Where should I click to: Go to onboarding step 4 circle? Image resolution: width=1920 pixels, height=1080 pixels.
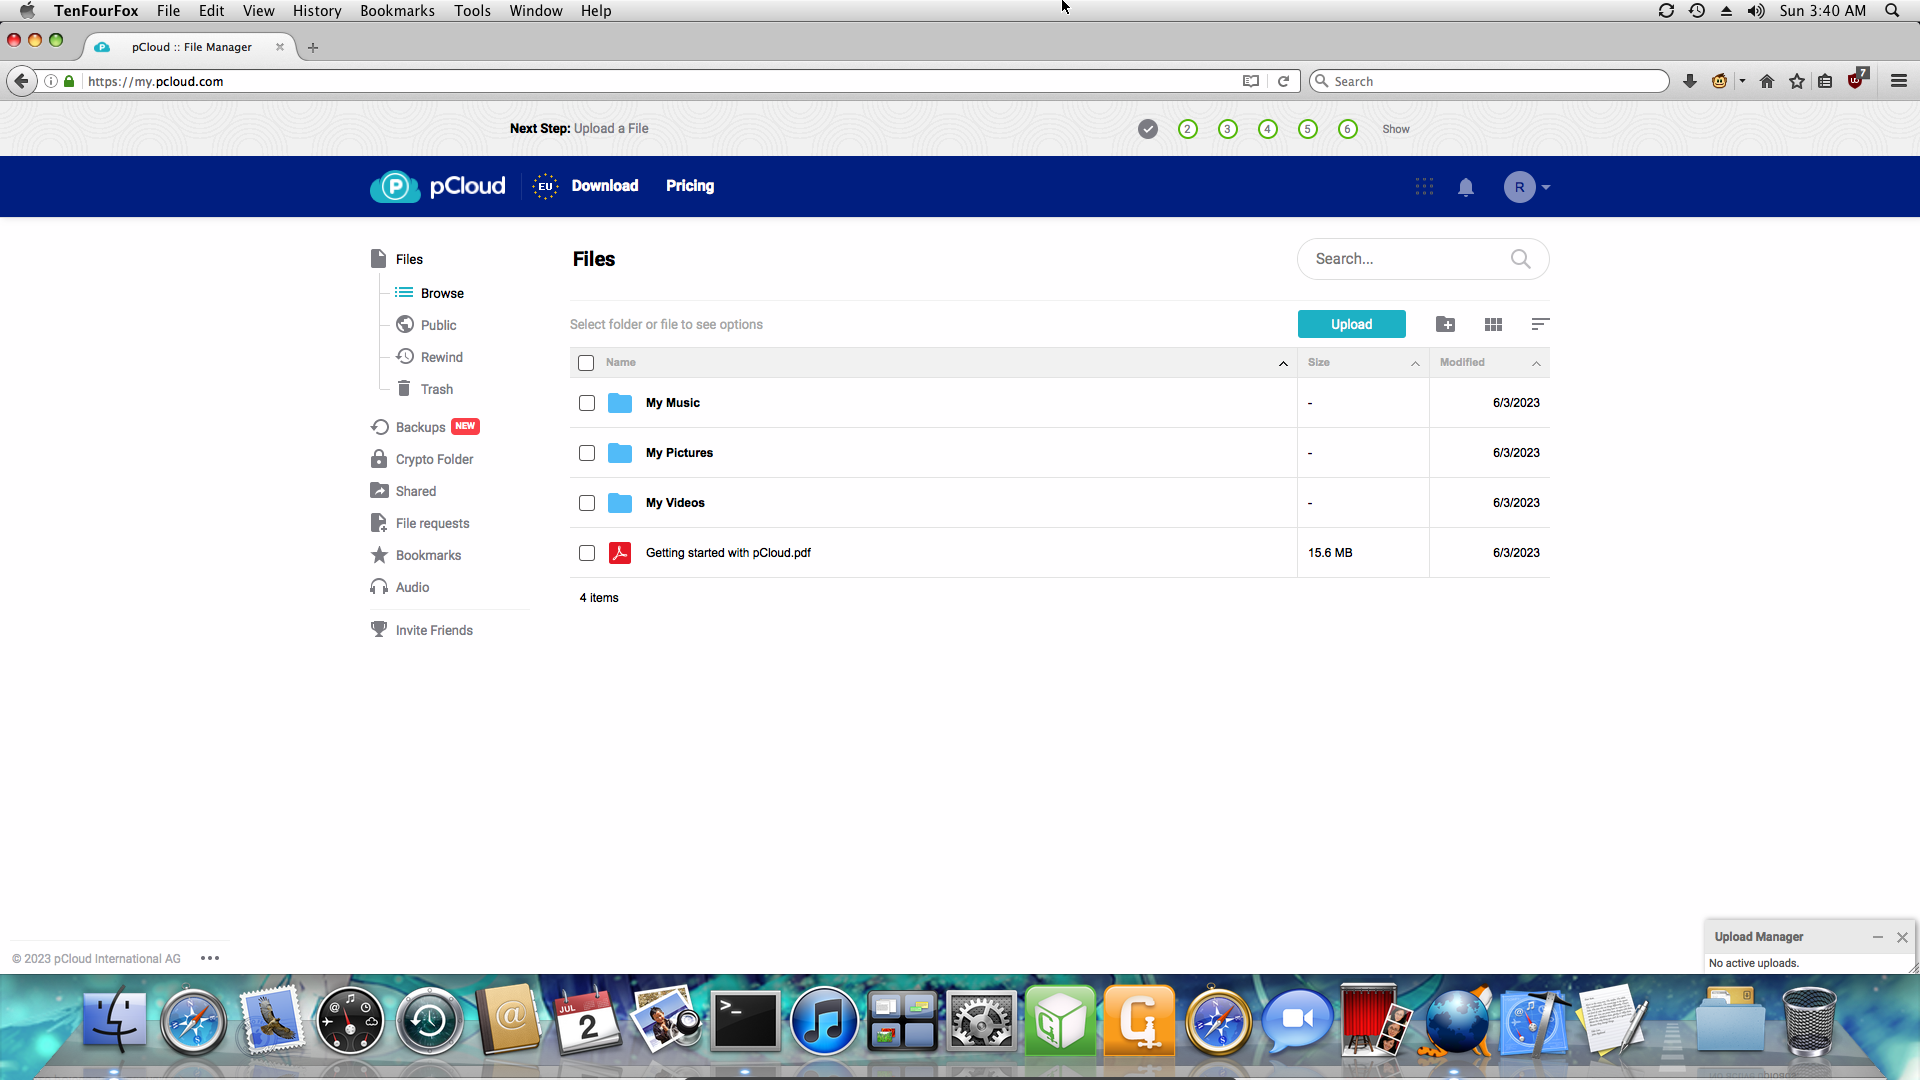point(1268,129)
